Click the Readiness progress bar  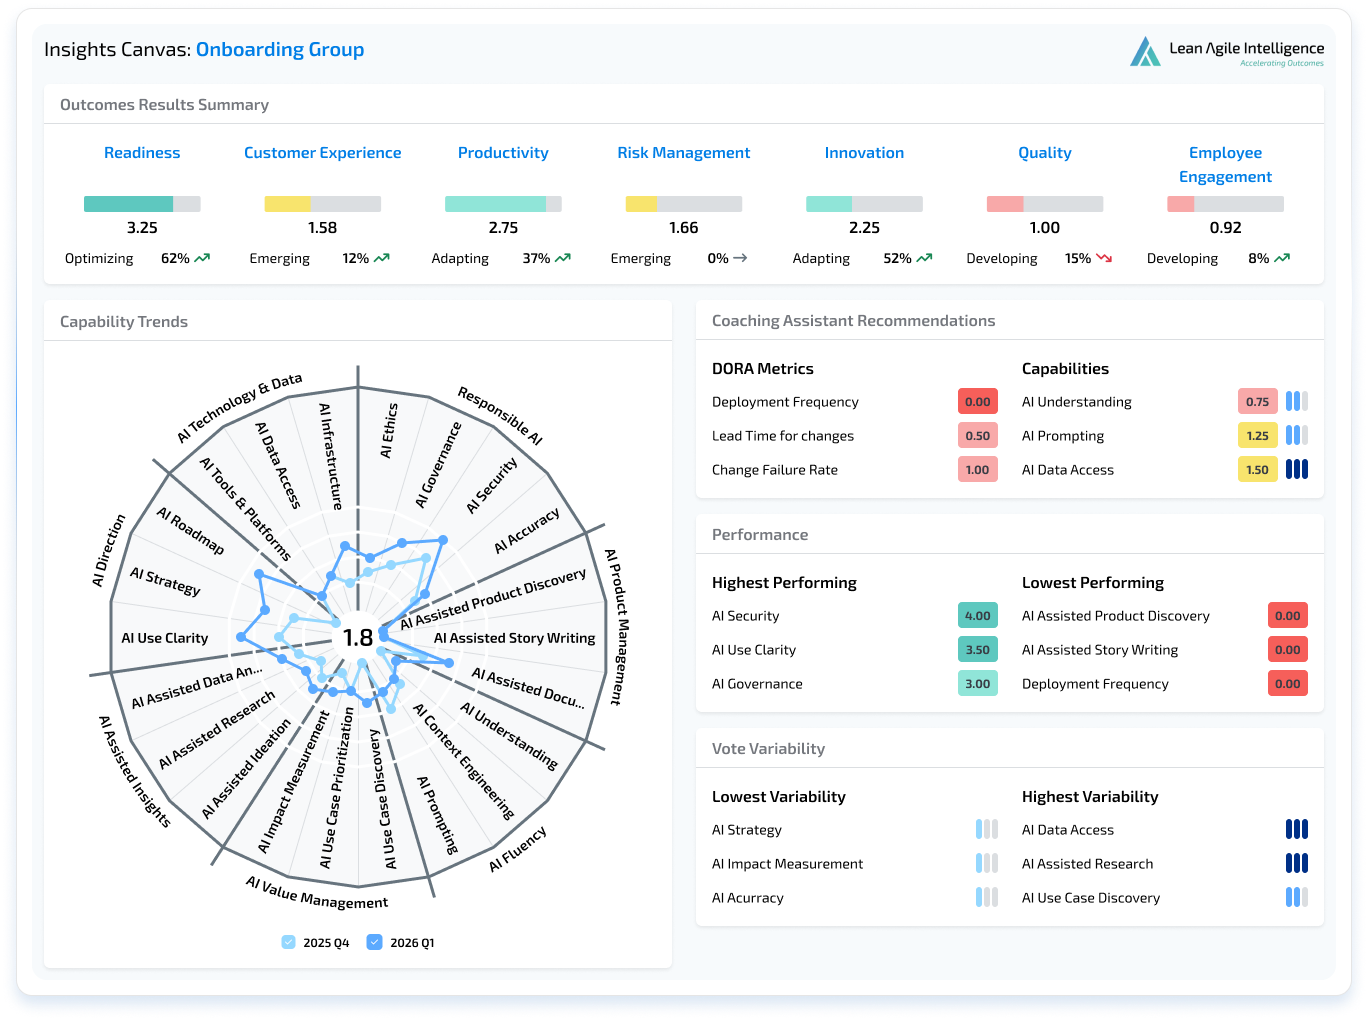143,203
